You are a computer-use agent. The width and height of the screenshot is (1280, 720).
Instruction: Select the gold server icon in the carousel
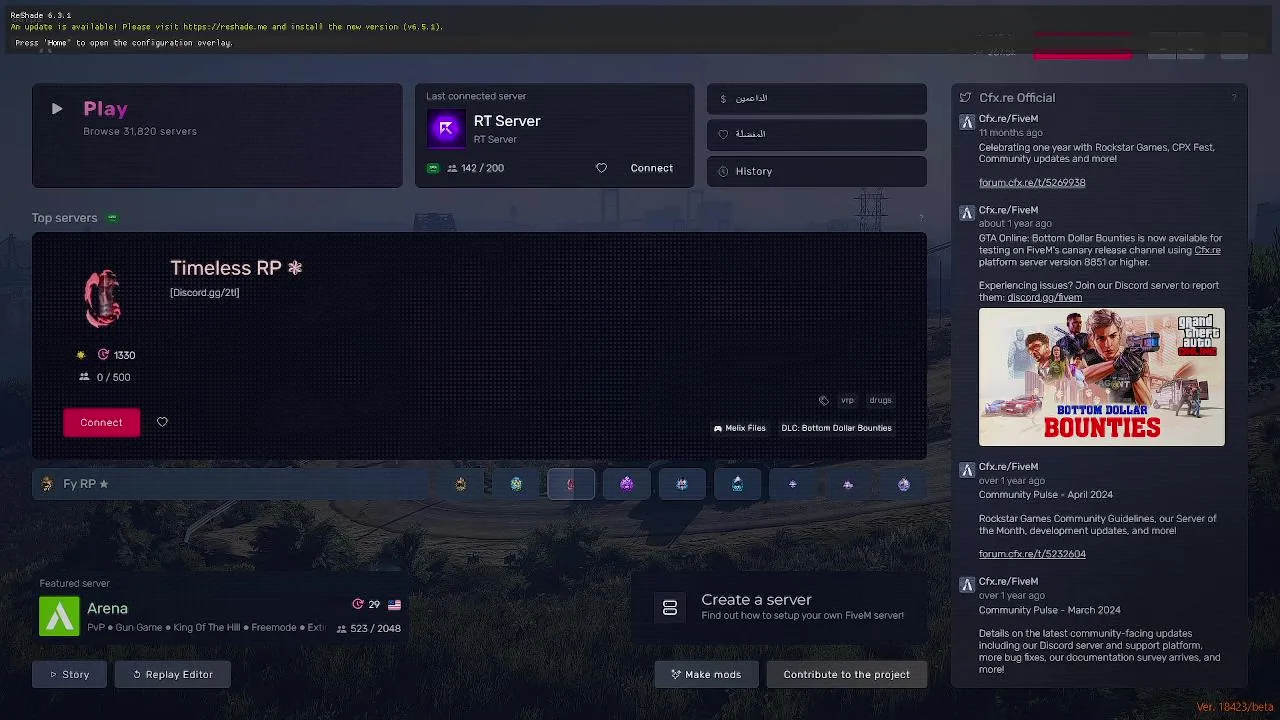click(x=460, y=484)
